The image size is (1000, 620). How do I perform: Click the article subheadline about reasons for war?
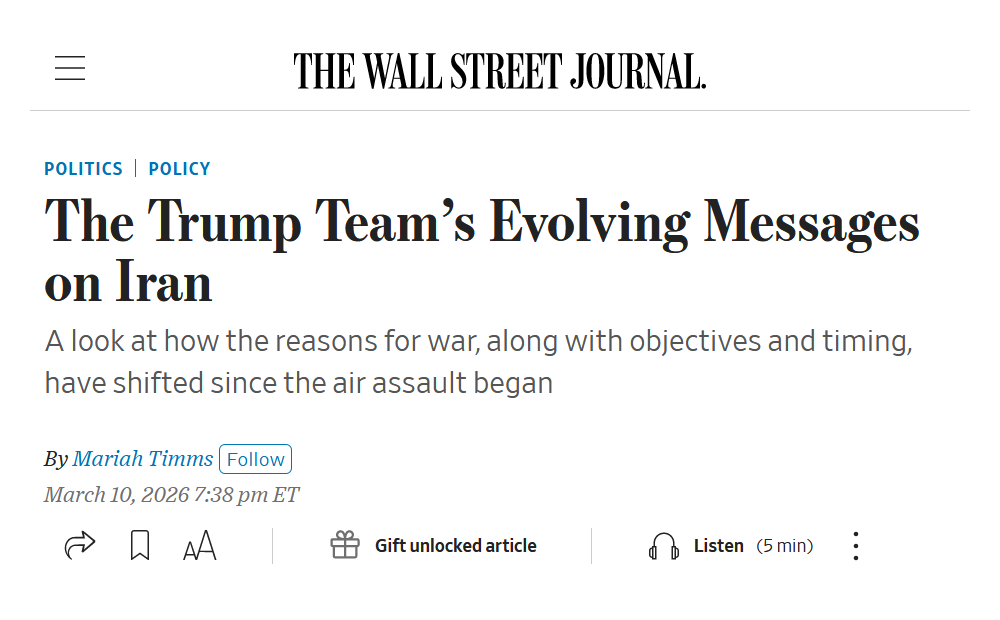tap(478, 361)
